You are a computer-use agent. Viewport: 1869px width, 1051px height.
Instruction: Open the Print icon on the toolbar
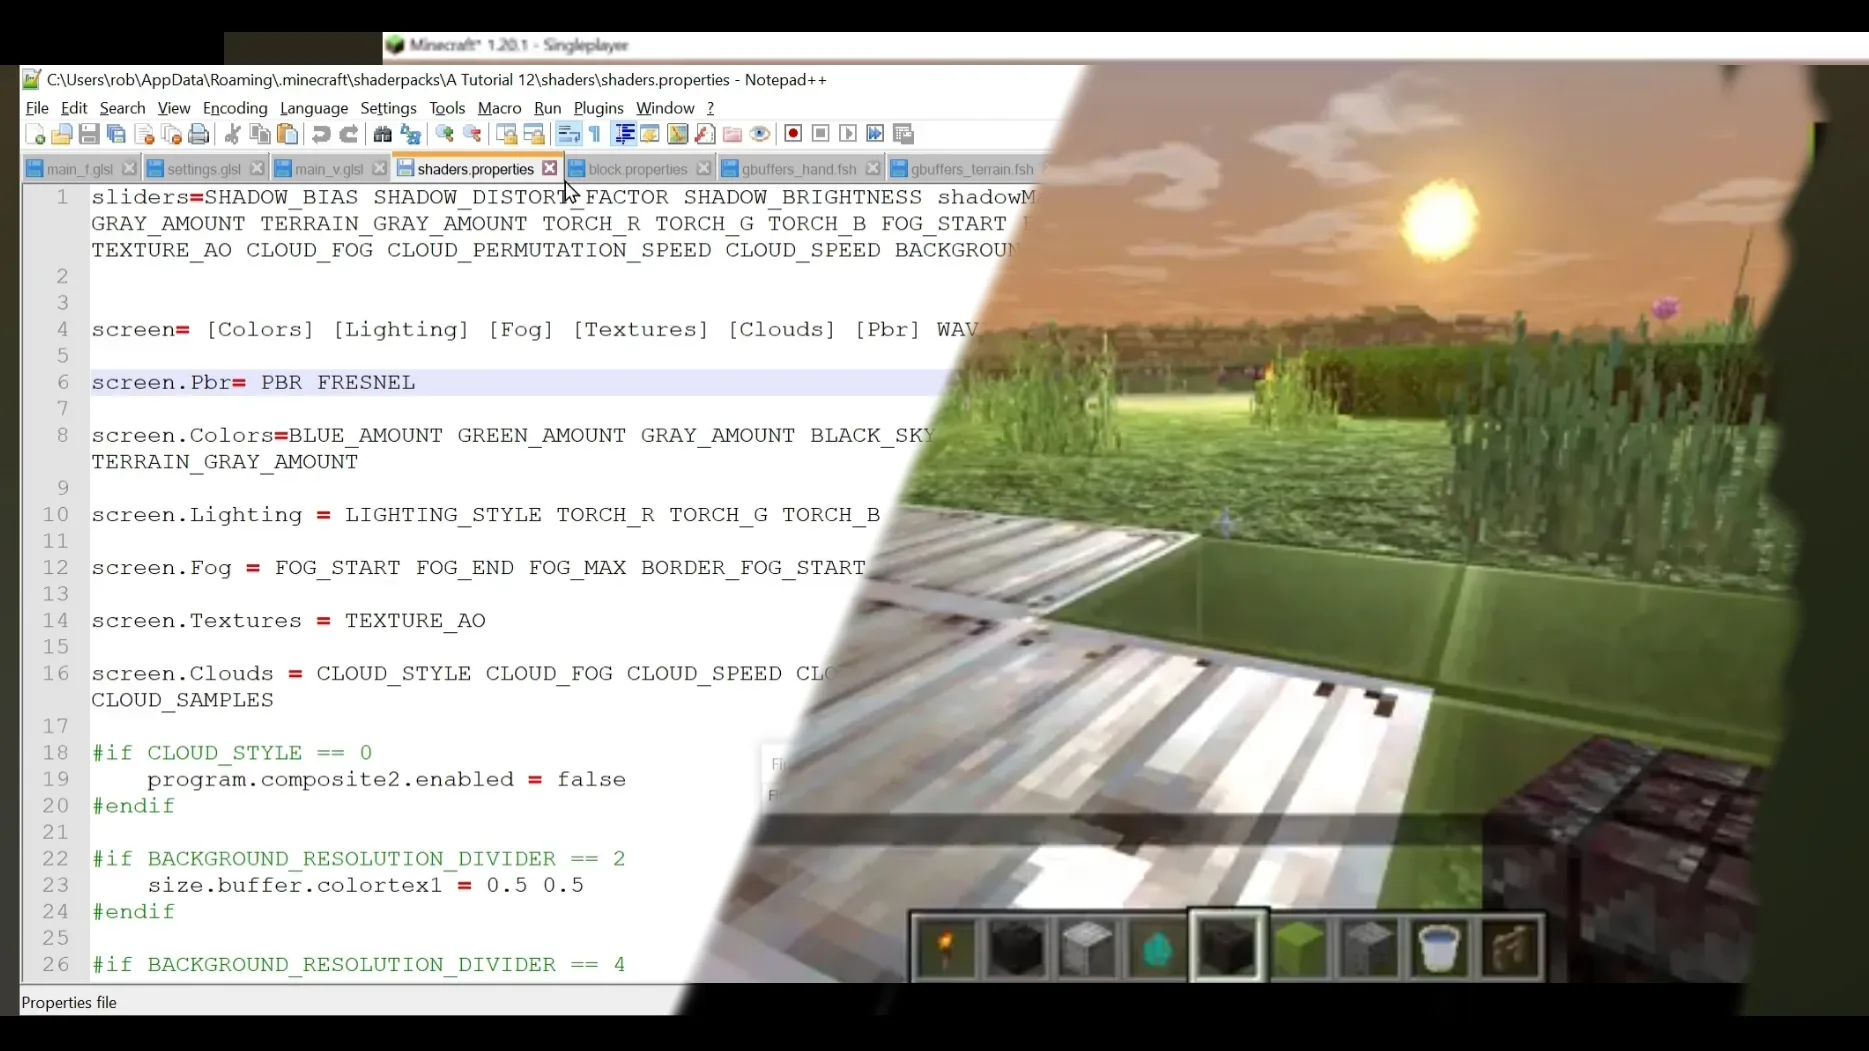pos(199,134)
